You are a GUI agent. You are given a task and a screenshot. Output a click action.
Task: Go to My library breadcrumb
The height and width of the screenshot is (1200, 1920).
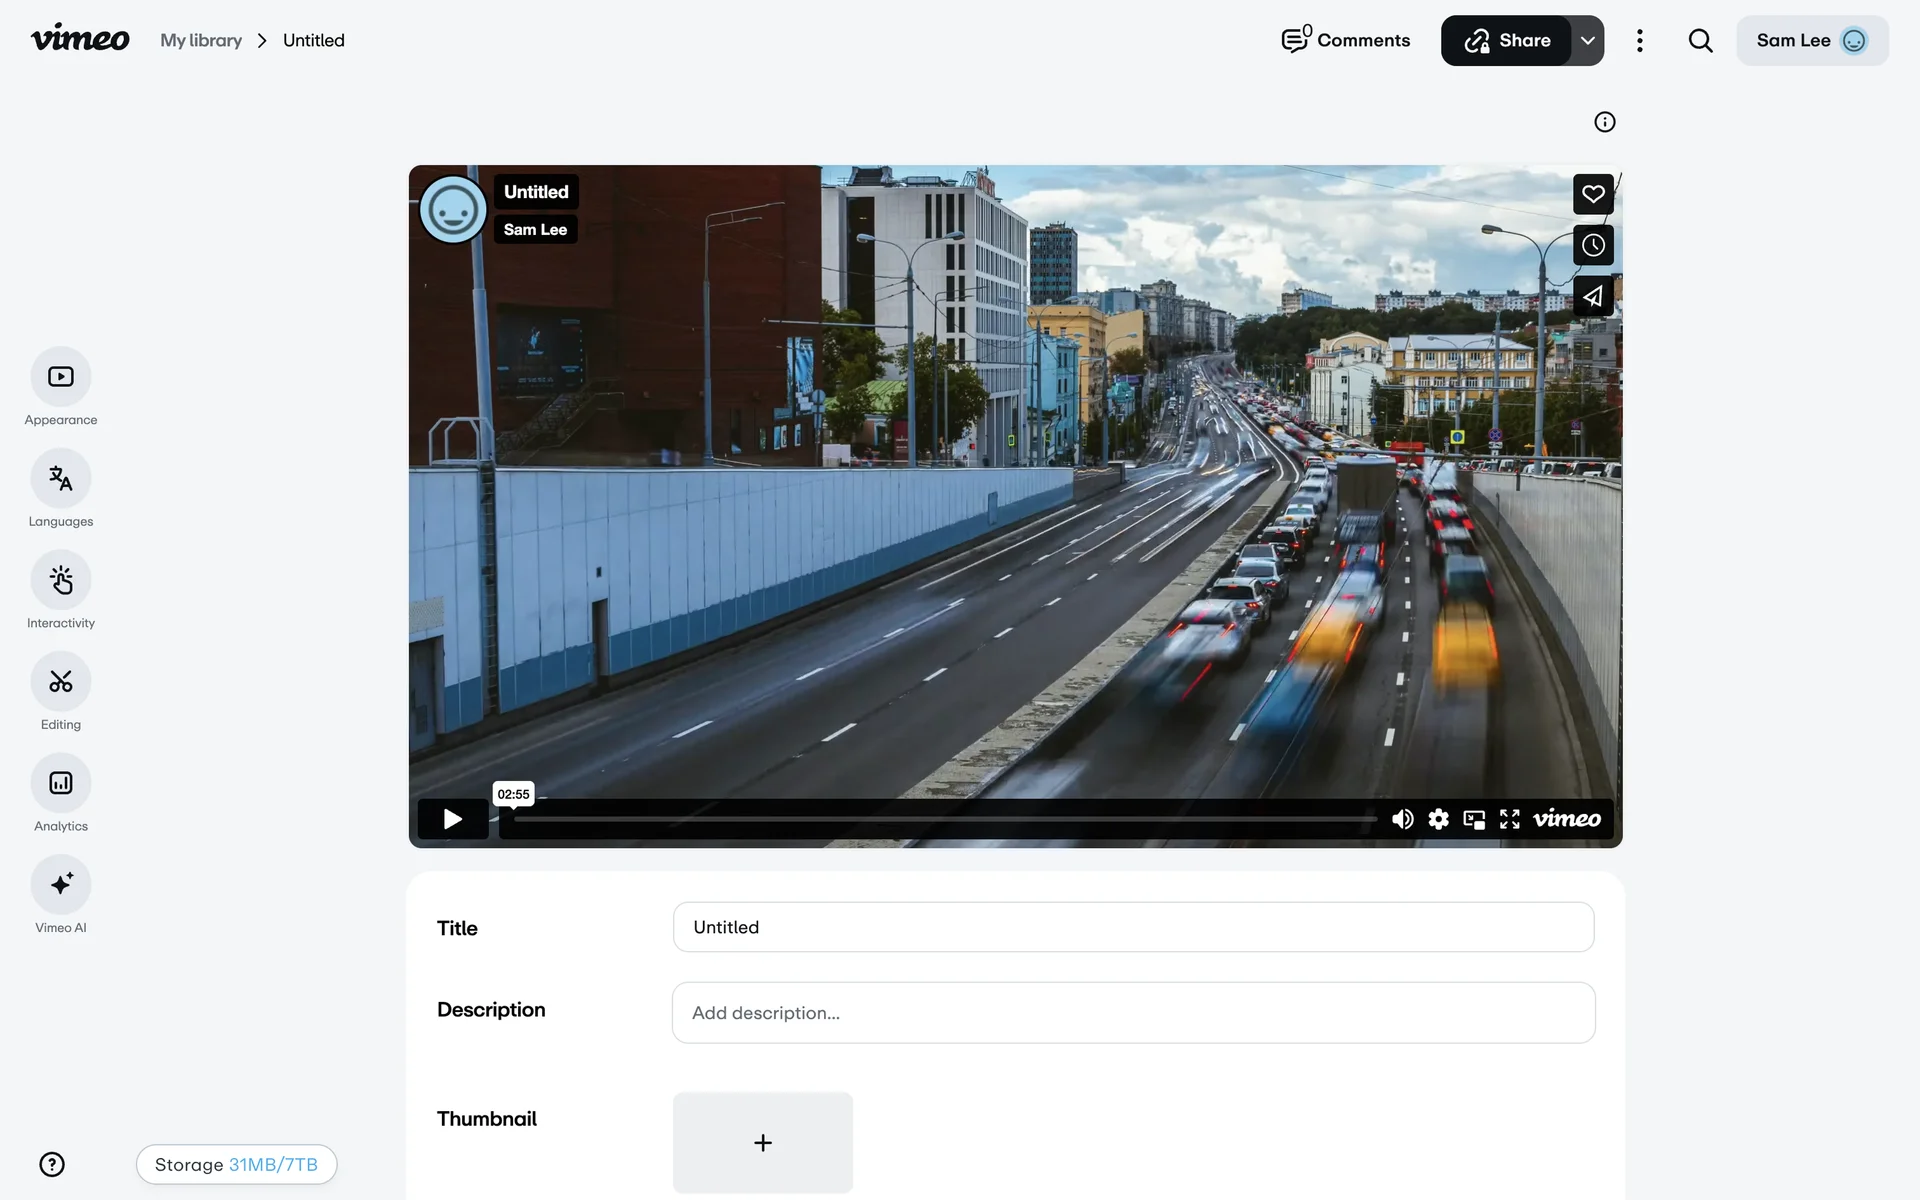[201, 41]
